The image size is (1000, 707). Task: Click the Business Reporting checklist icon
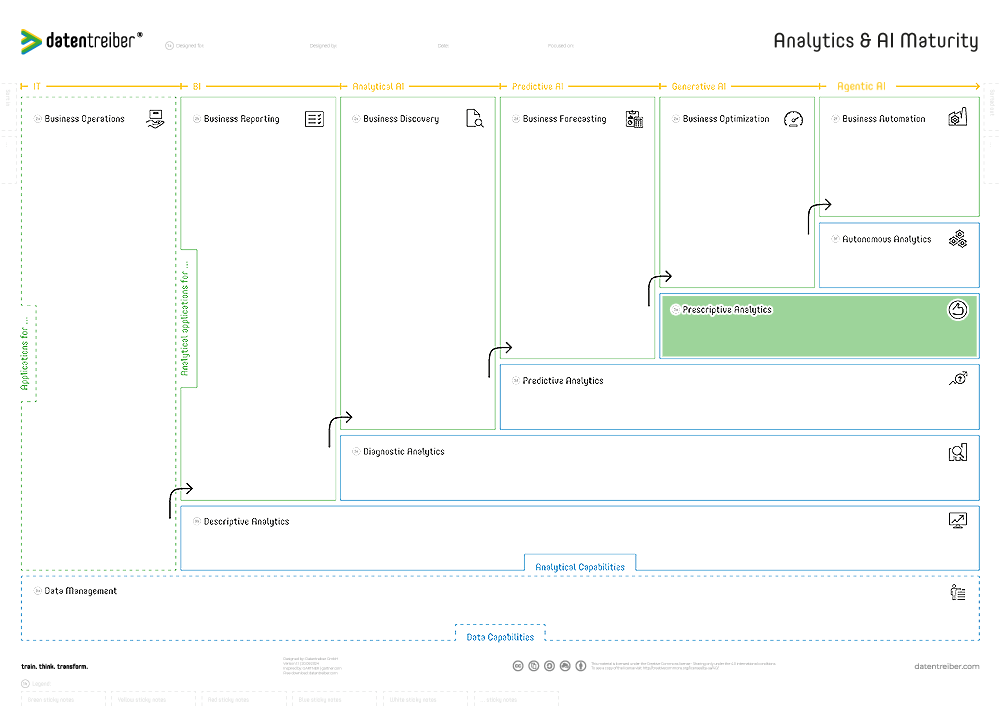coord(314,119)
